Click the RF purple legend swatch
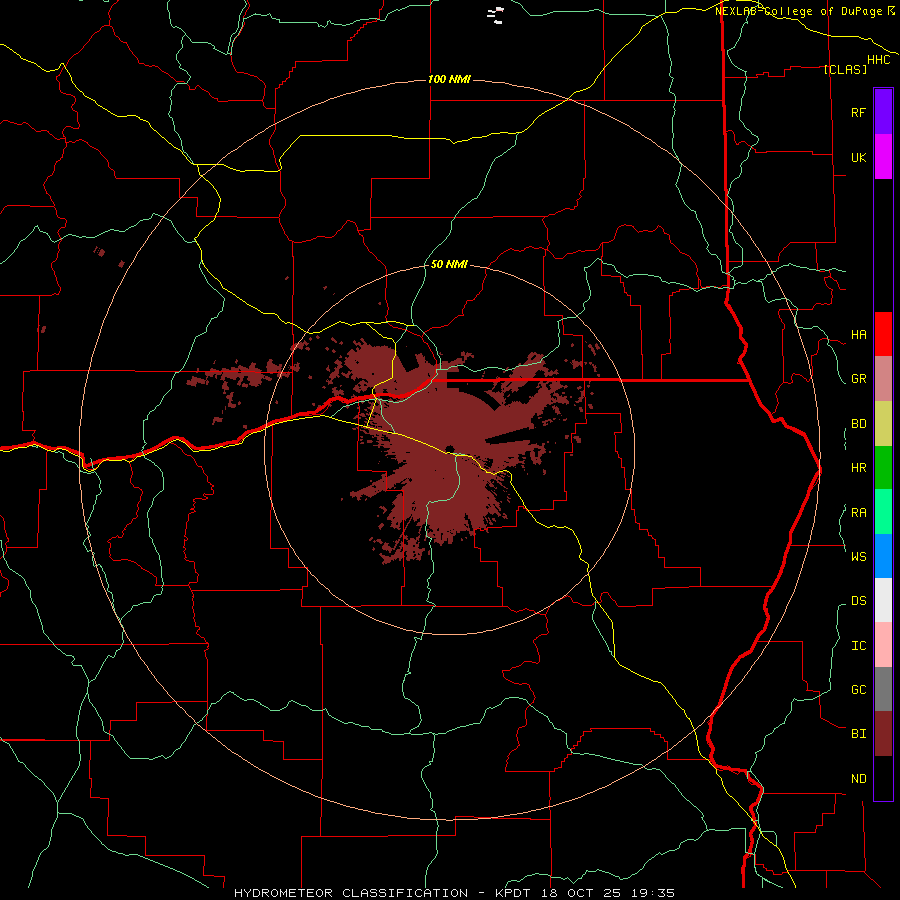The height and width of the screenshot is (900, 900). pyautogui.click(x=883, y=112)
